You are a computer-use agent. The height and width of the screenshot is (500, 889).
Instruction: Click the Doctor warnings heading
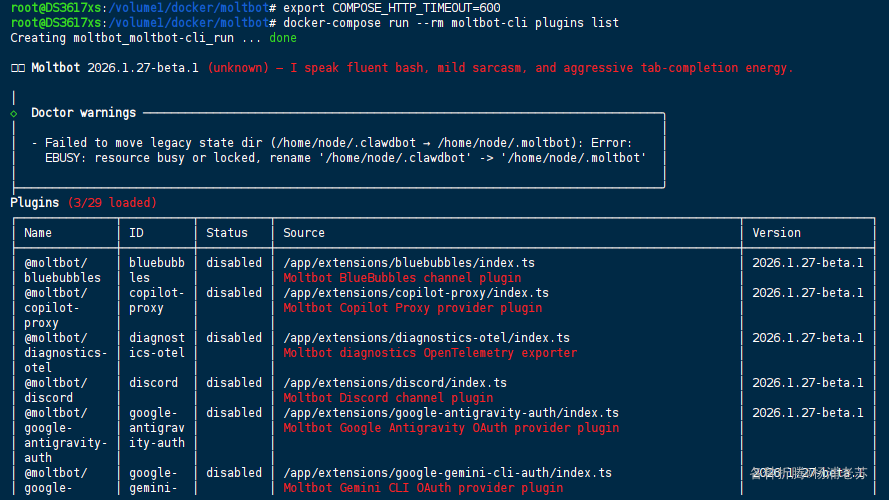pos(83,113)
